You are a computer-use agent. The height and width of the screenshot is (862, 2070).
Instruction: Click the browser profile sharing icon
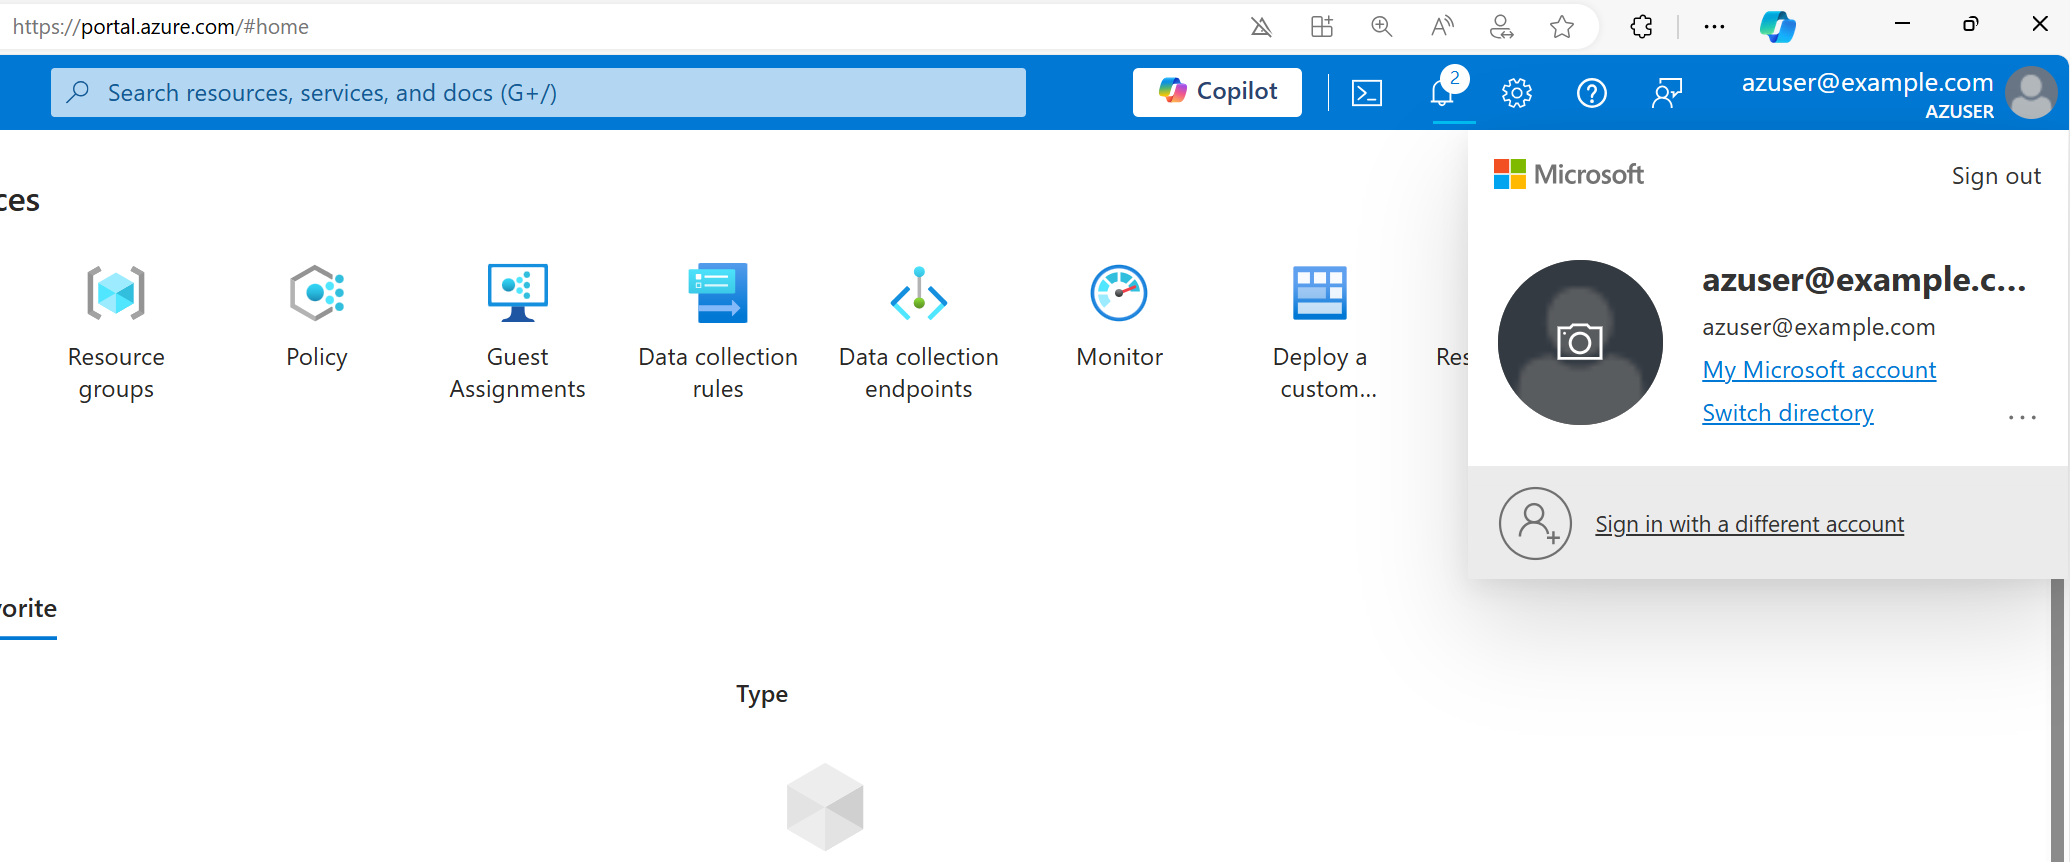coord(1502,27)
